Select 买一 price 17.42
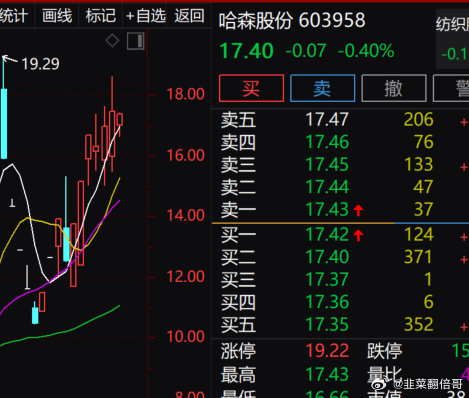Viewport: 469px width, 398px height. (327, 234)
